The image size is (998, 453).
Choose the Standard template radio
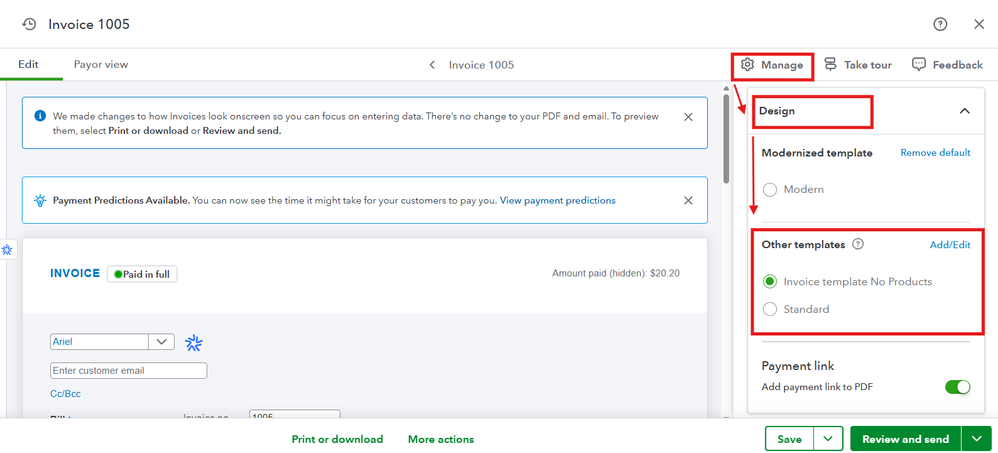[x=770, y=309]
